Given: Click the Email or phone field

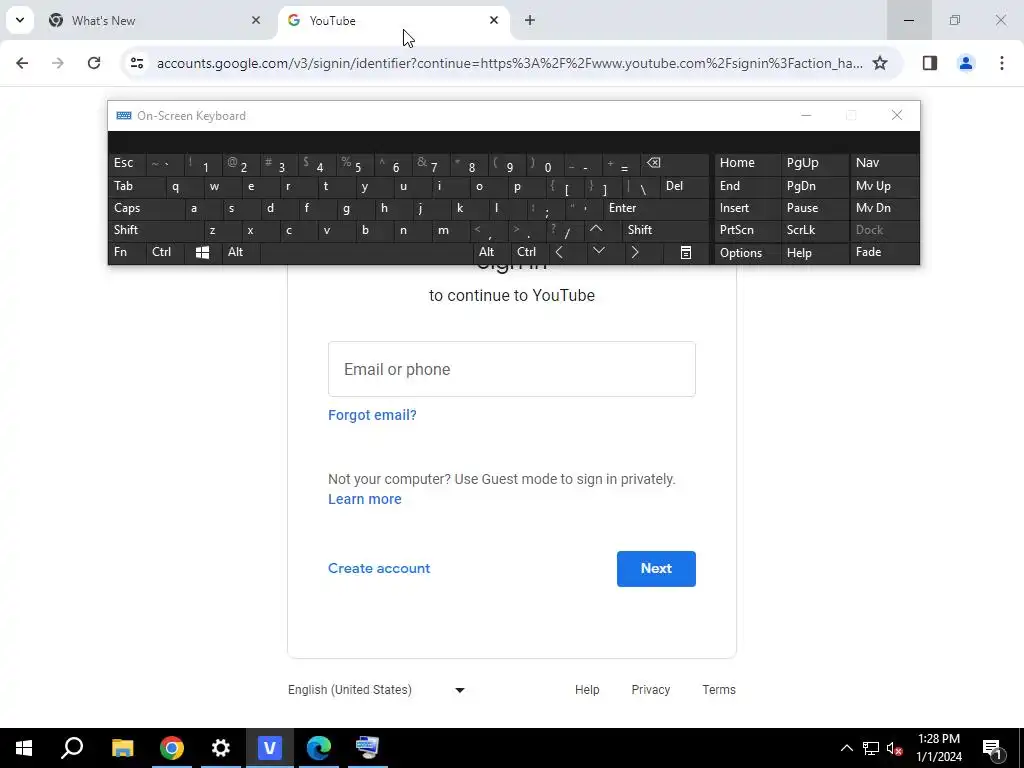Looking at the screenshot, I should pyautogui.click(x=511, y=369).
